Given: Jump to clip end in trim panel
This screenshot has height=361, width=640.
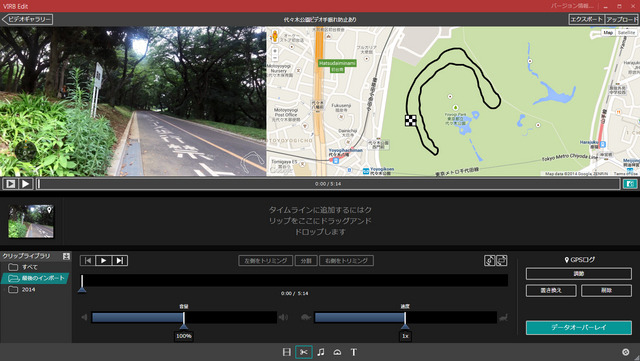Looking at the screenshot, I should coord(120,261).
